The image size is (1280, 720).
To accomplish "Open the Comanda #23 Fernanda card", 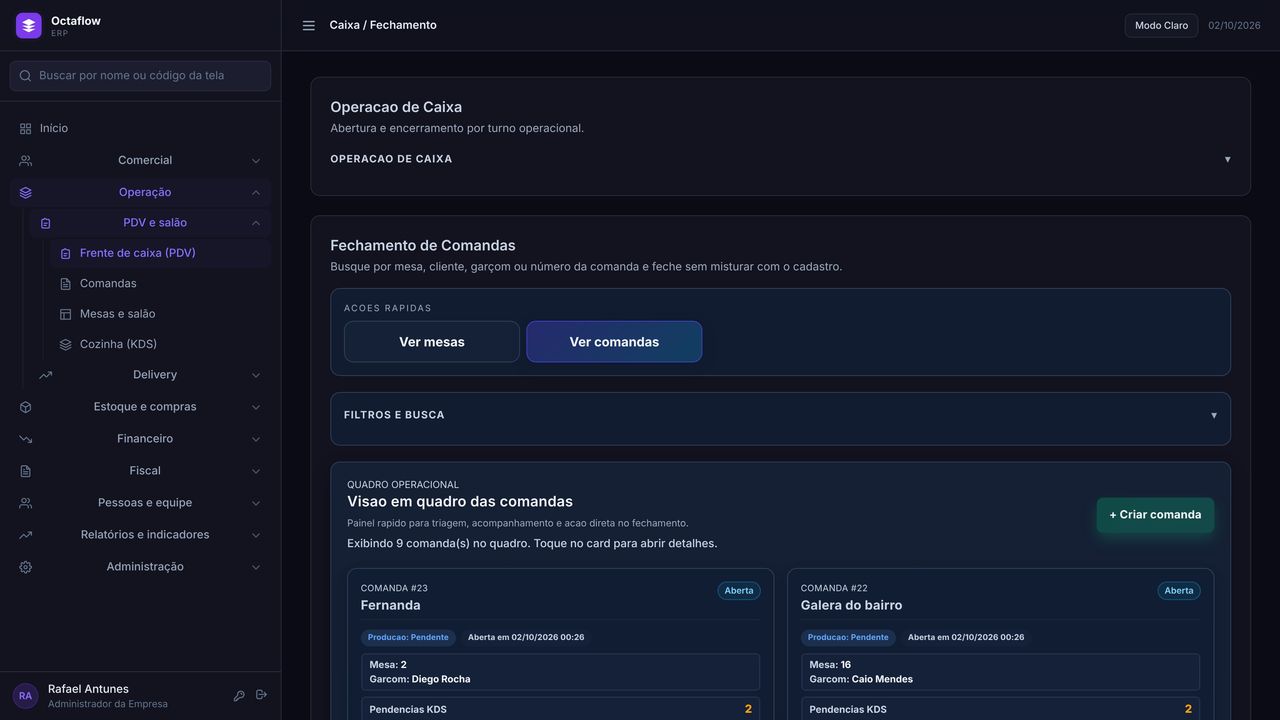I will point(560,644).
